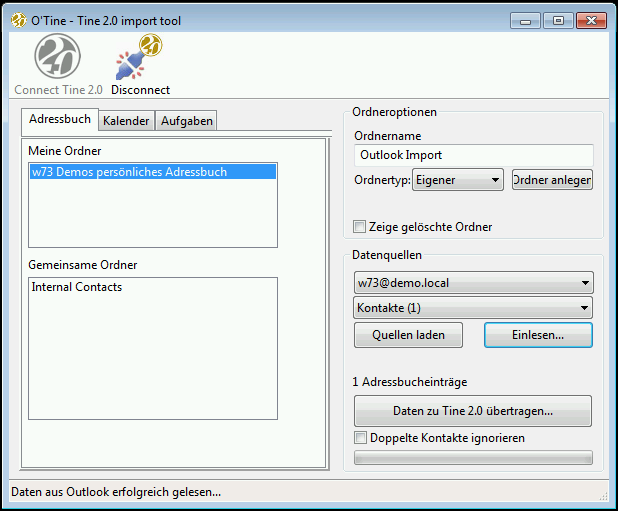Maximize the O'Tine import tool window
The image size is (618, 511).
click(x=557, y=20)
